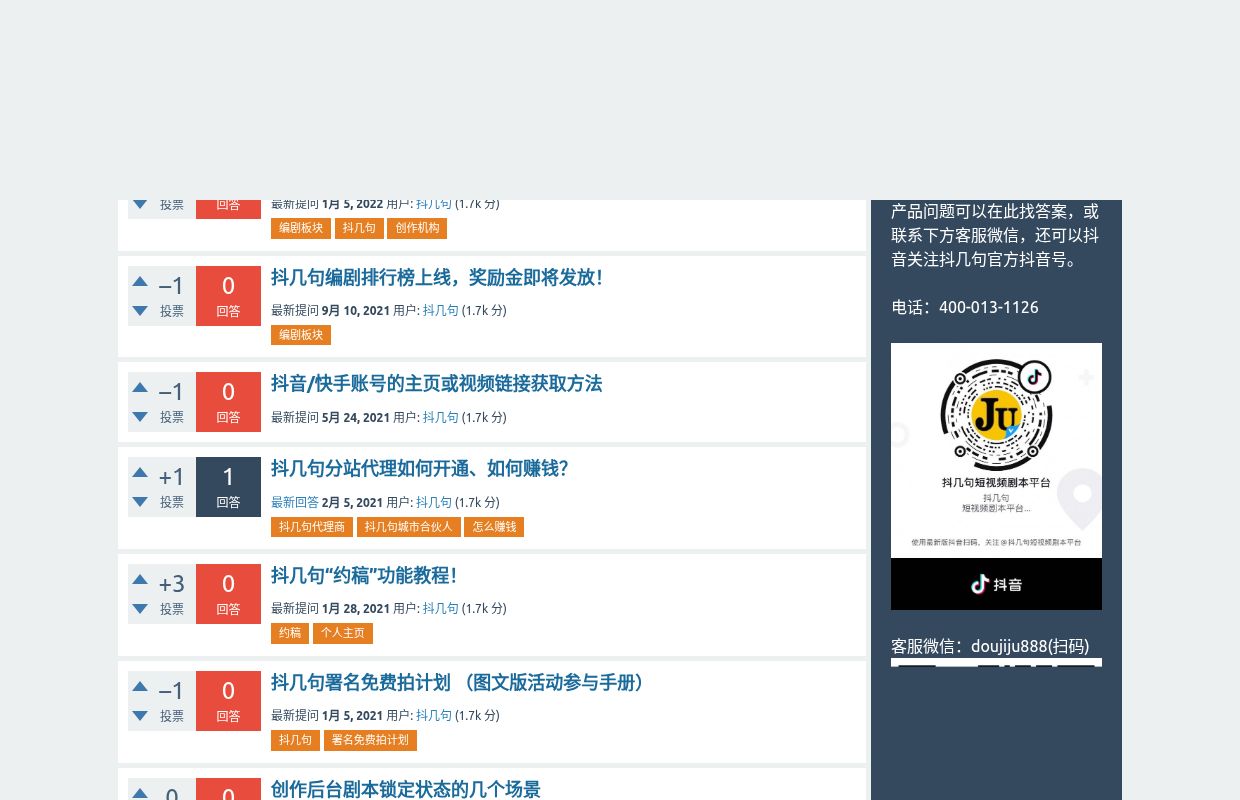Viewport: 1240px width, 800px height.
Task: Click the 客服微信：doujiju888(扫码) text
Action: pos(990,647)
